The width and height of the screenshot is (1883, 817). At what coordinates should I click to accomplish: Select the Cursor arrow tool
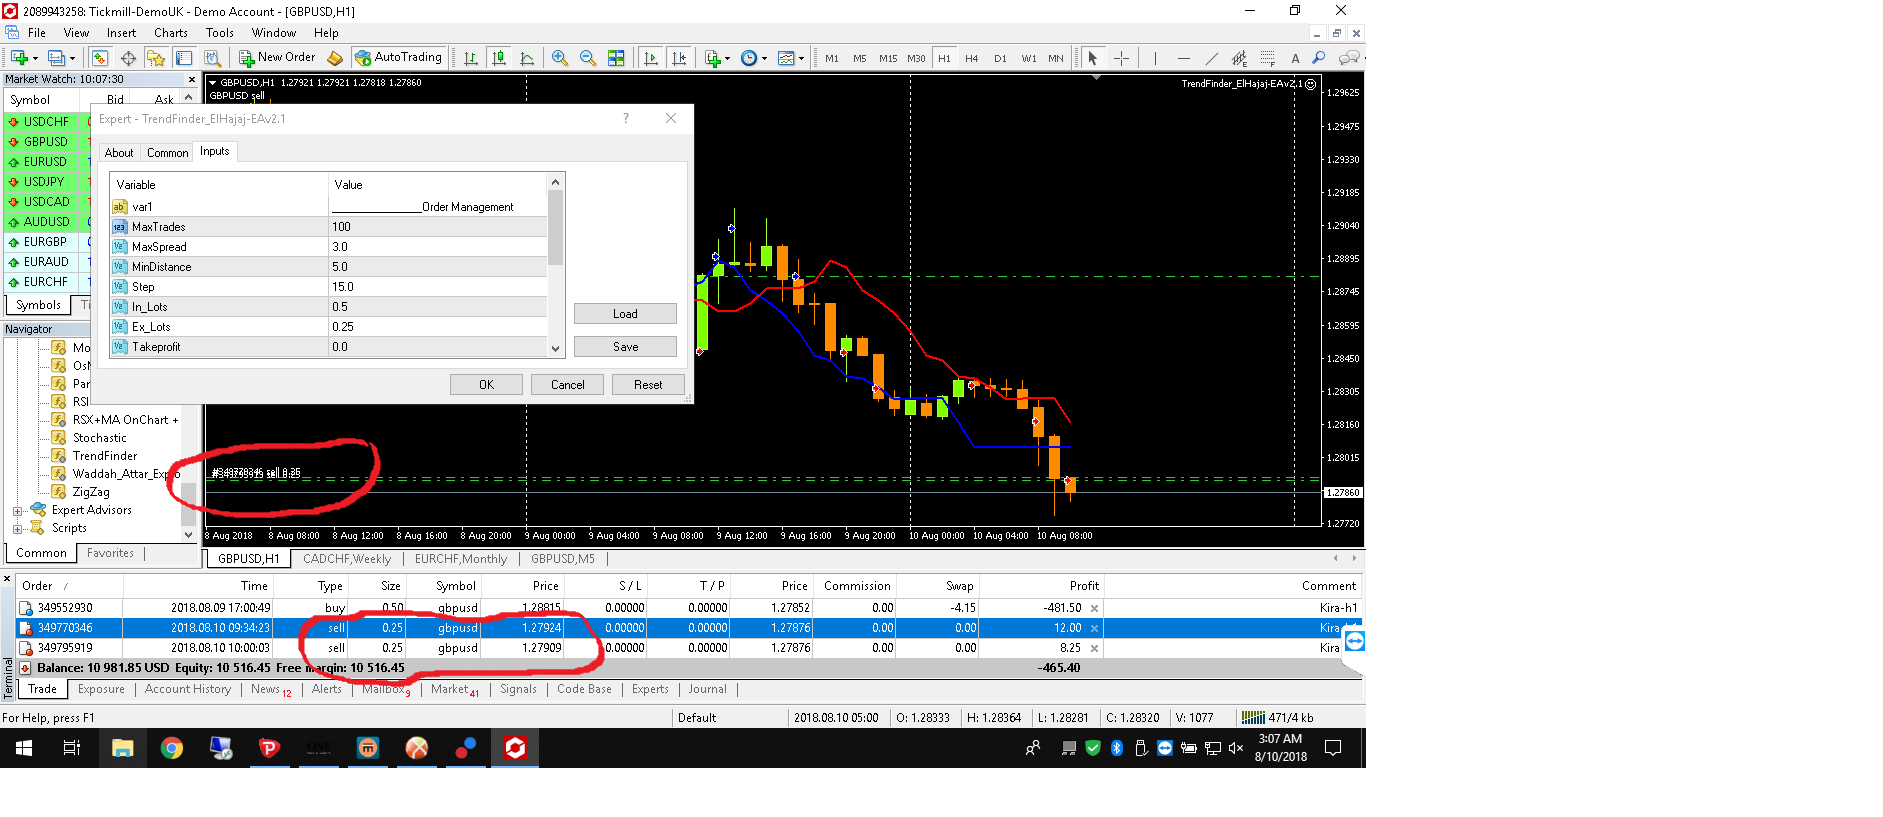click(x=1093, y=58)
